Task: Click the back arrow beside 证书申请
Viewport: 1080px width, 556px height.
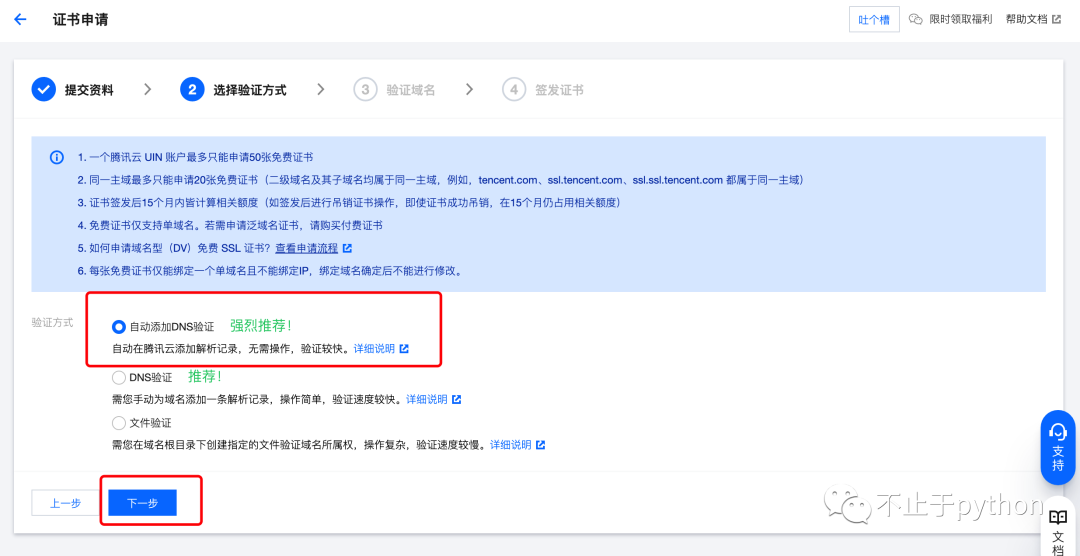Action: point(20,19)
